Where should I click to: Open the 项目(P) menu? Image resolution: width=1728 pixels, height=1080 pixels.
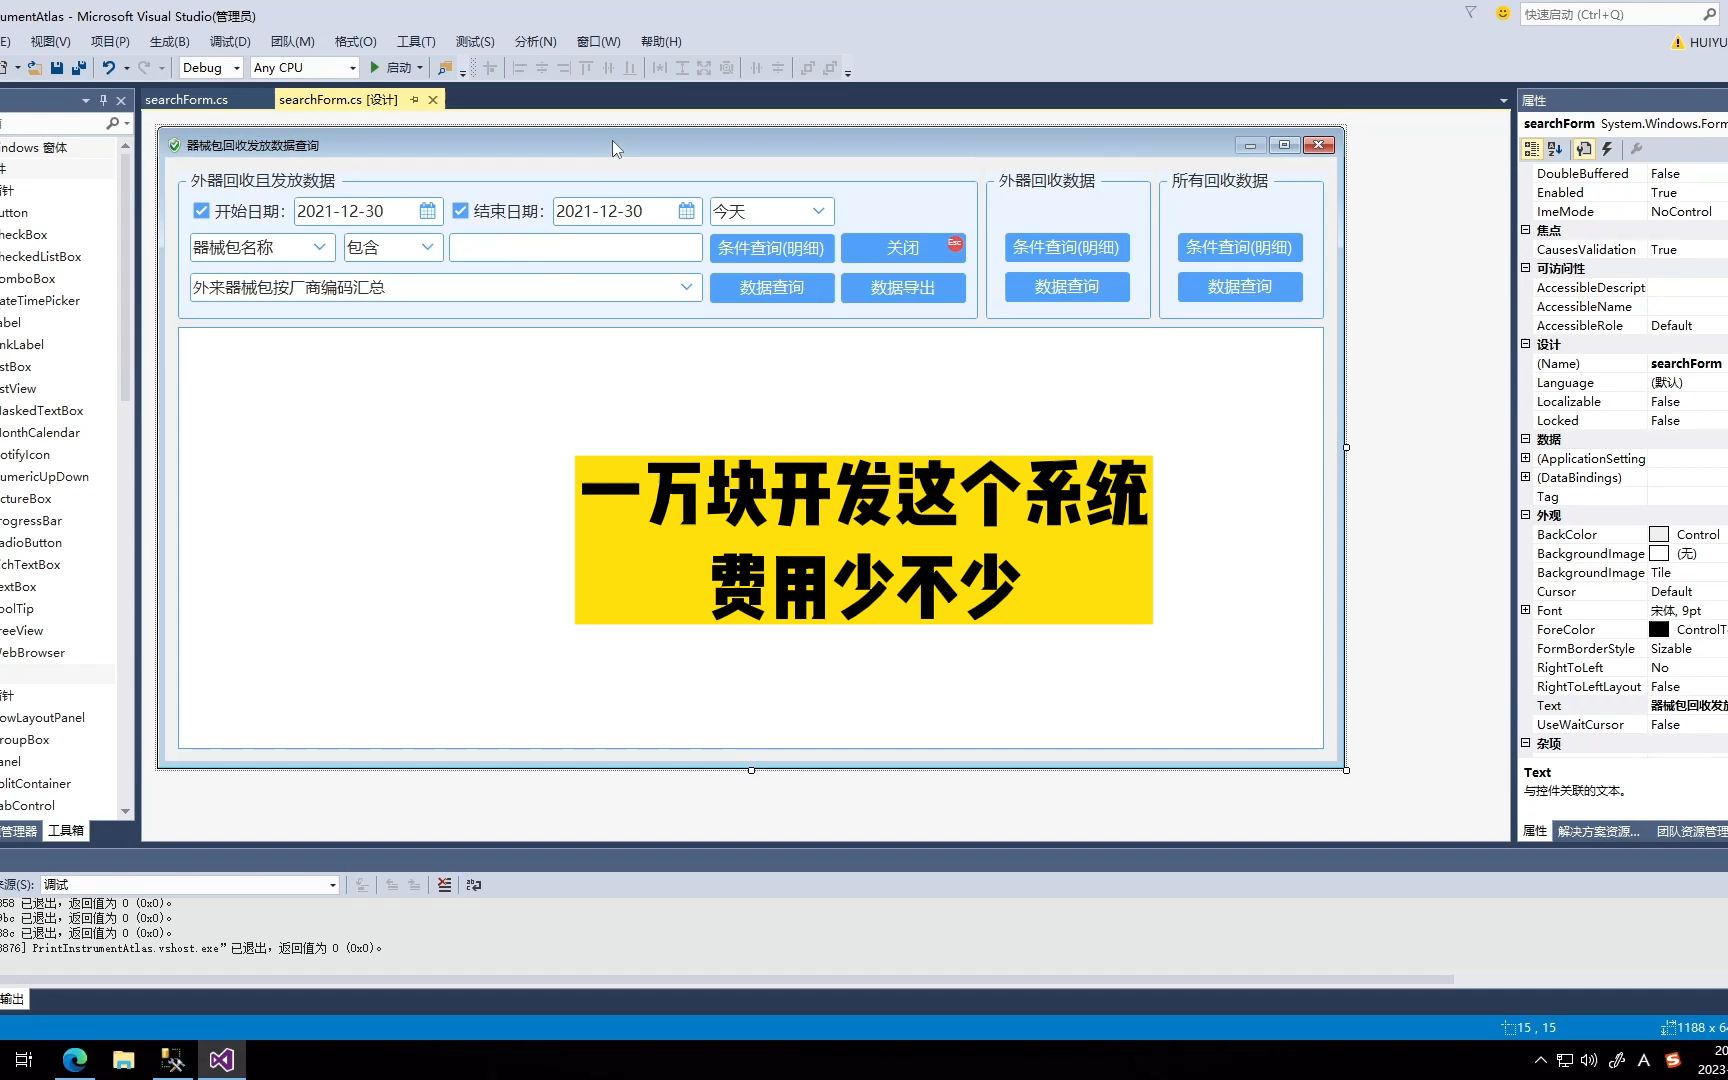110,42
